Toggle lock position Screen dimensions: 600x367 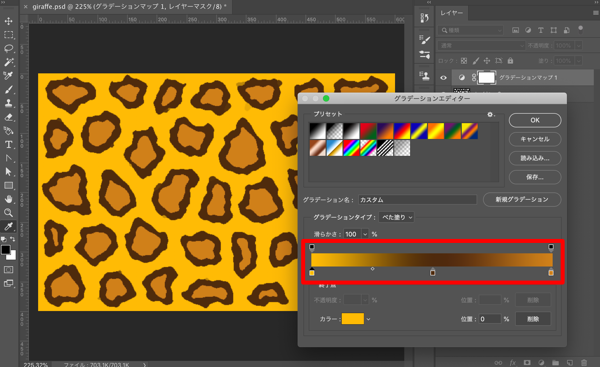click(x=487, y=60)
